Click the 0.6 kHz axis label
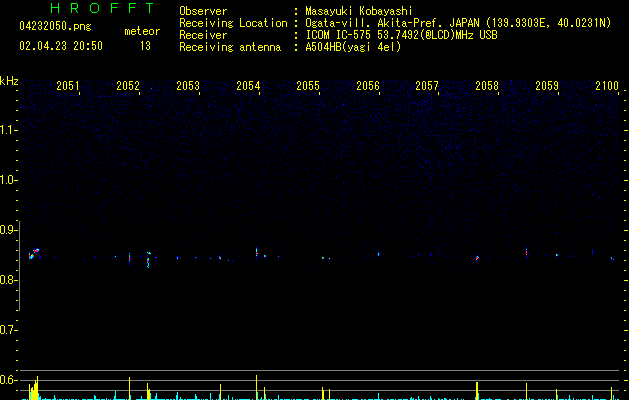This screenshot has height=400, width=629. pyautogui.click(x=8, y=380)
